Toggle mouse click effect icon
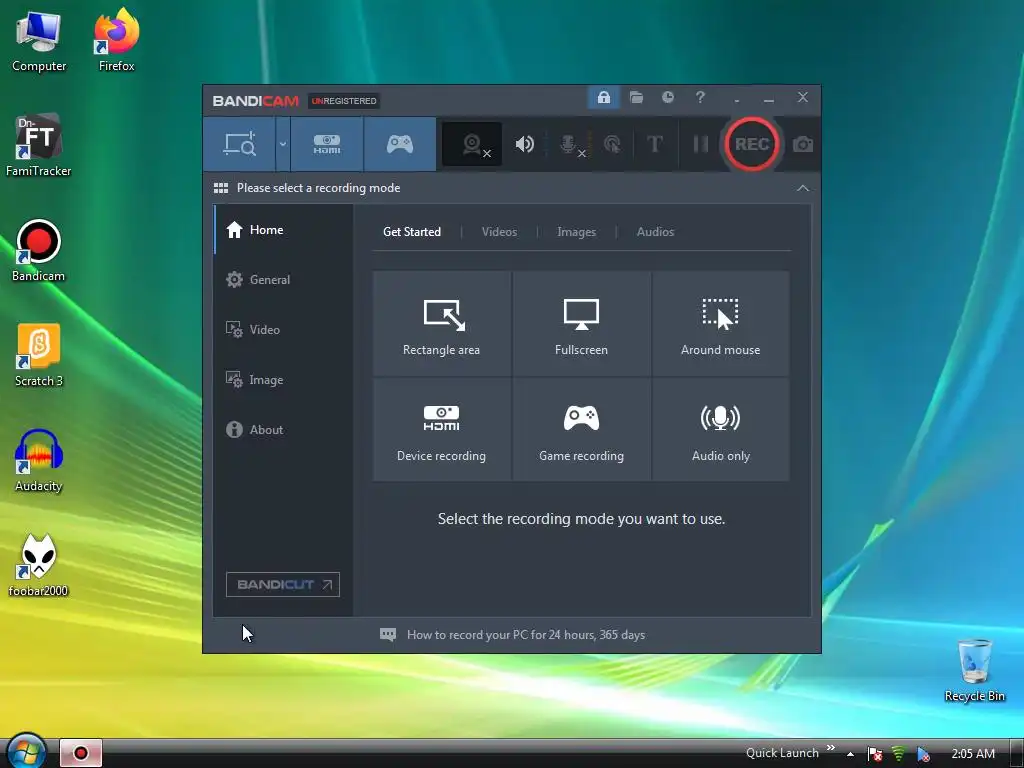1024x768 pixels. (612, 144)
